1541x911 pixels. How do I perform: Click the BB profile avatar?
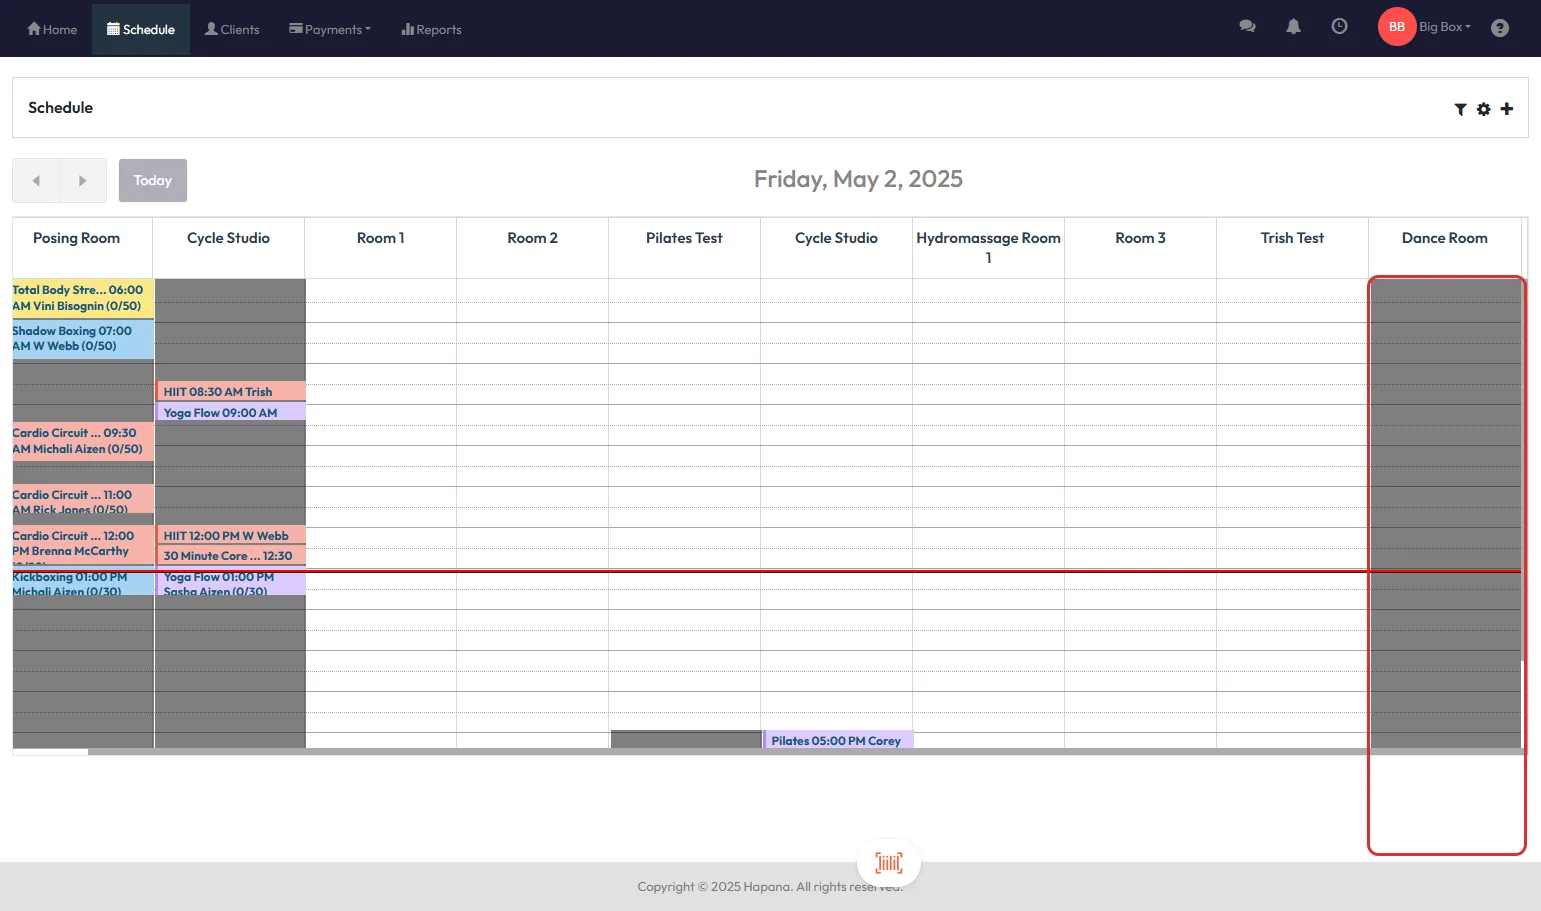(1396, 27)
